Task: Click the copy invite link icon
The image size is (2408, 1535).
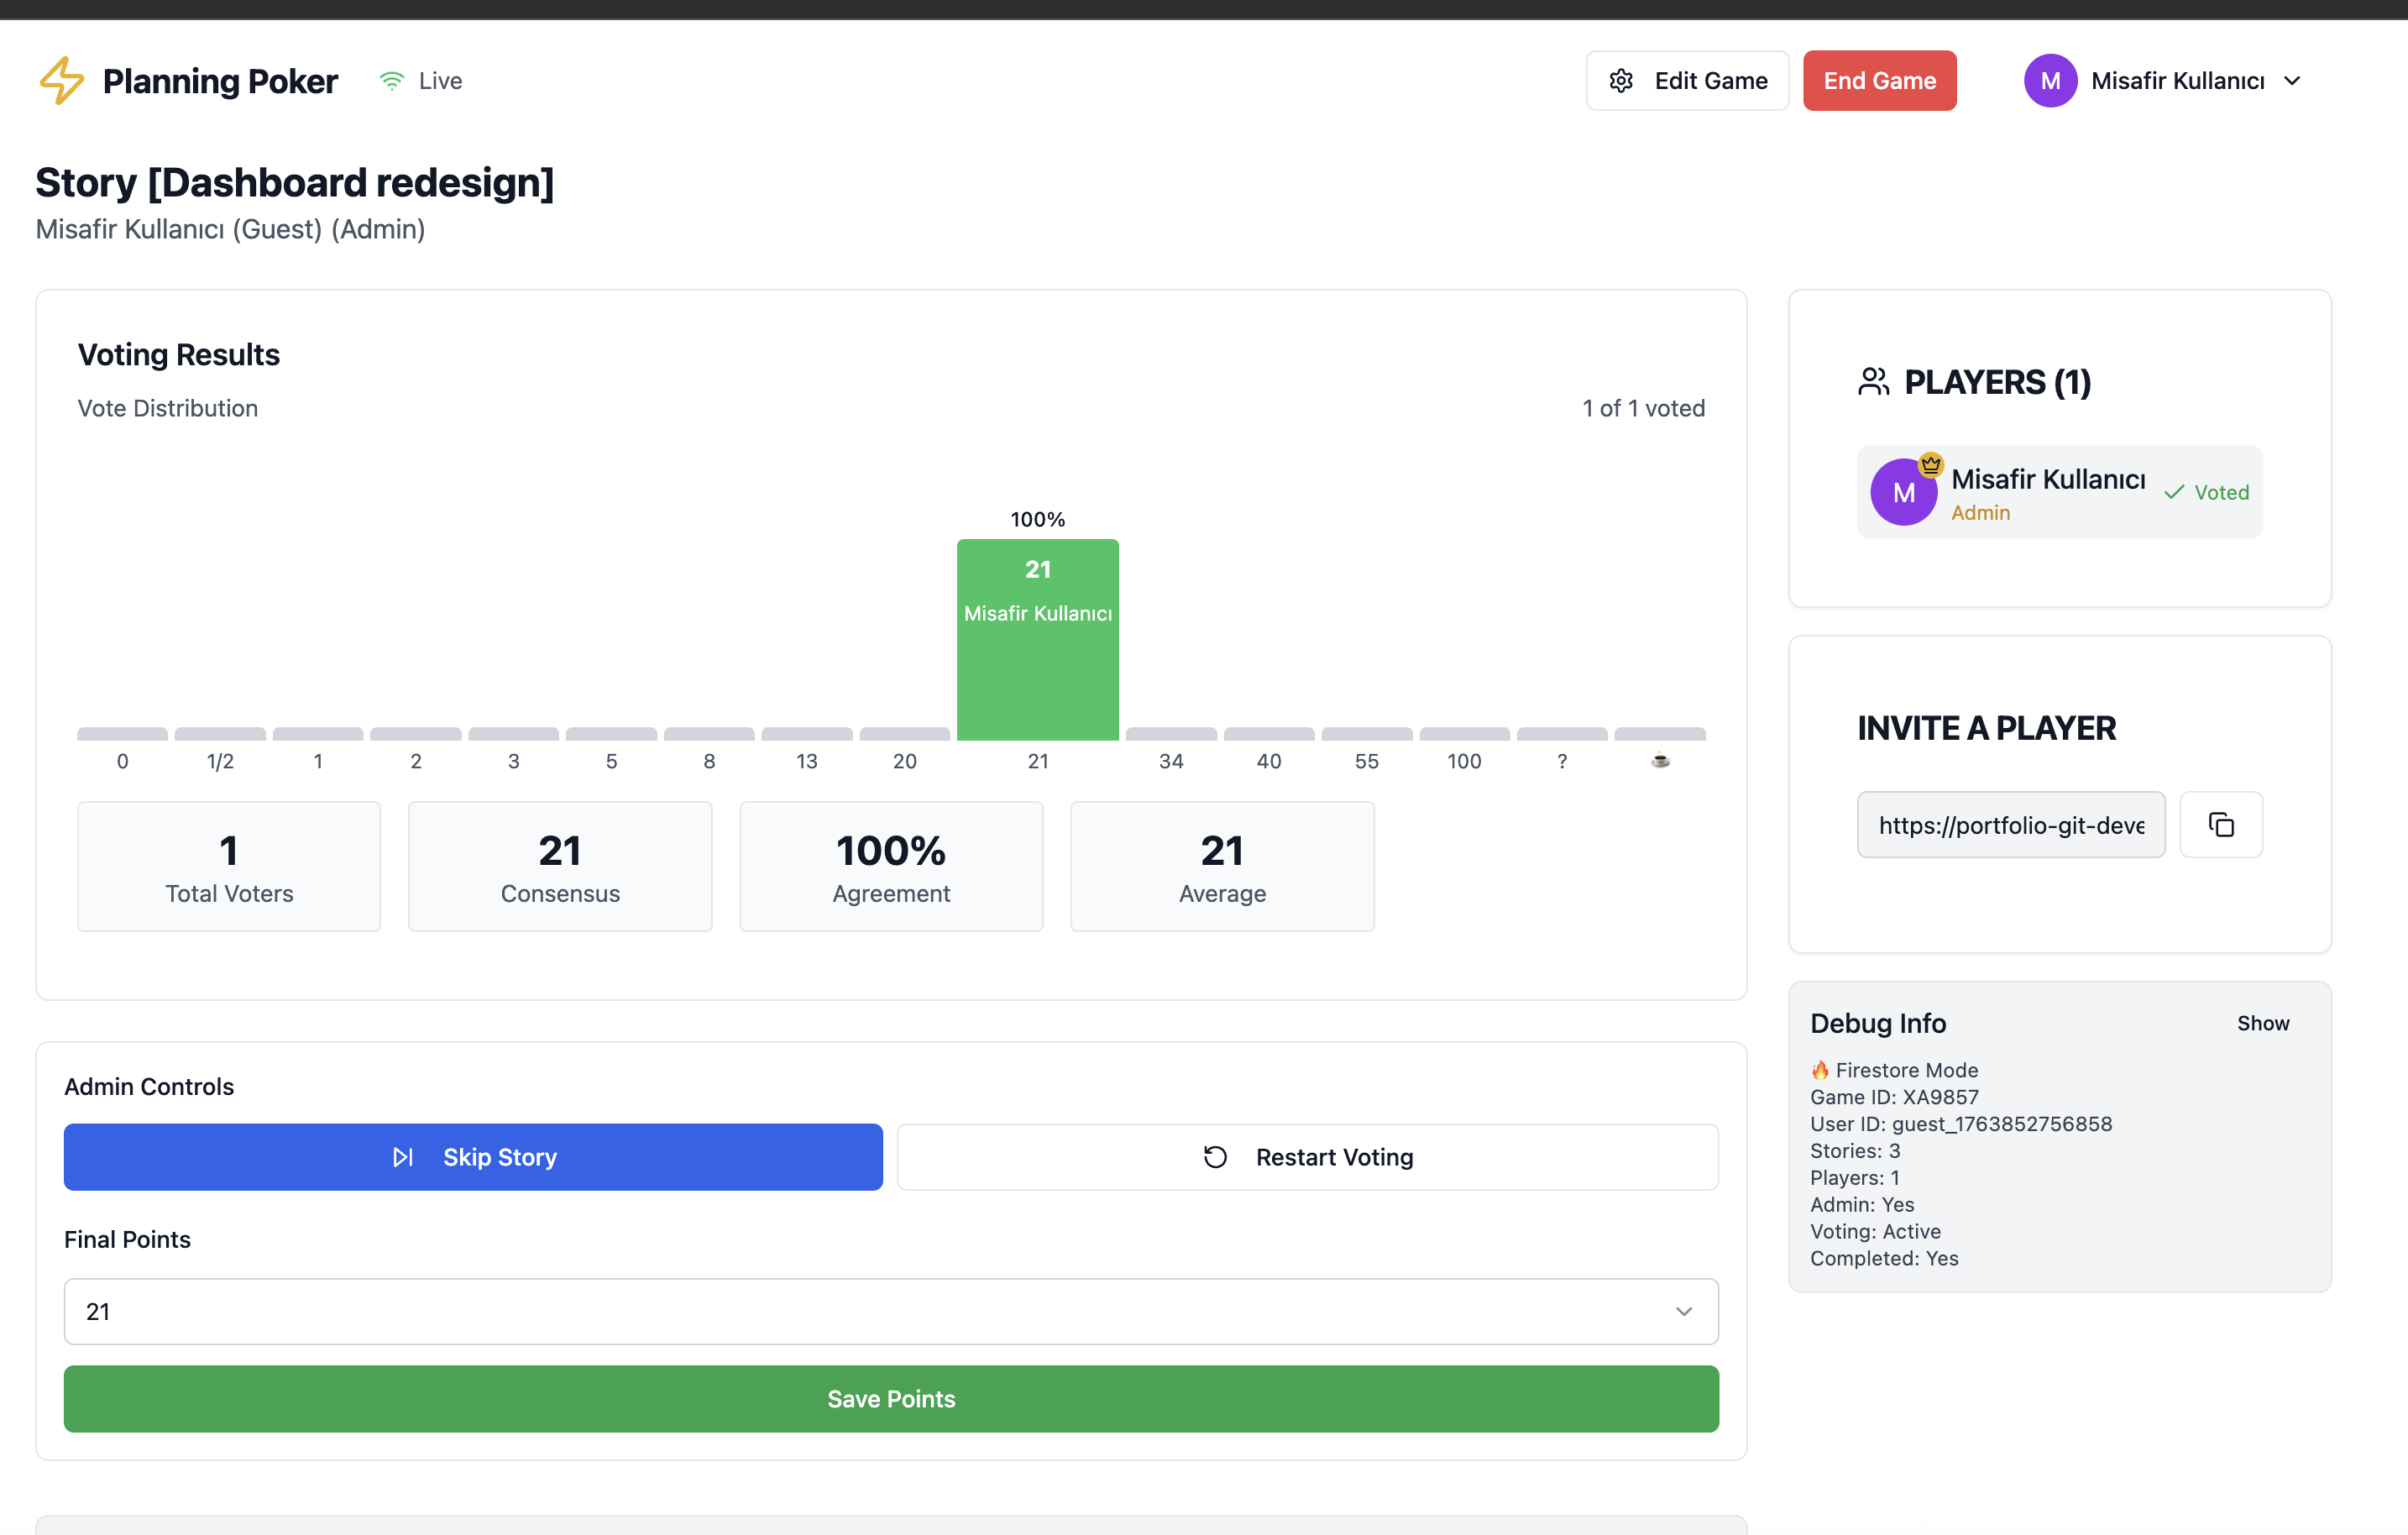Action: [x=2221, y=824]
